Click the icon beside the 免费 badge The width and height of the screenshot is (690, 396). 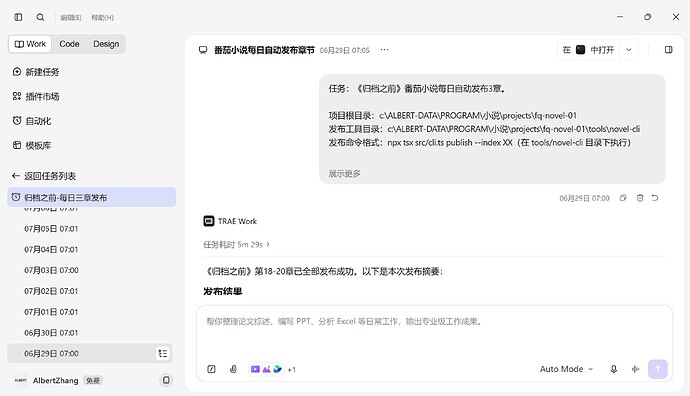tap(166, 380)
